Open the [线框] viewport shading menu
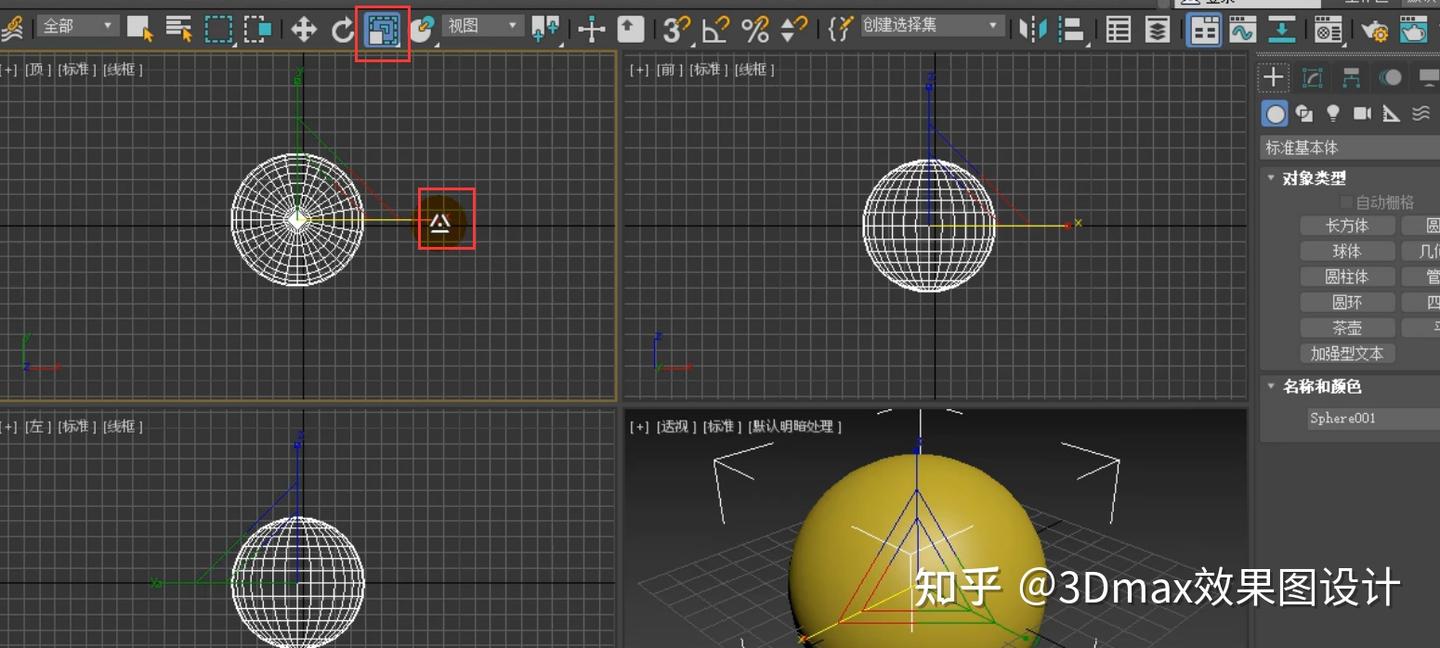The height and width of the screenshot is (648, 1440). click(122, 69)
